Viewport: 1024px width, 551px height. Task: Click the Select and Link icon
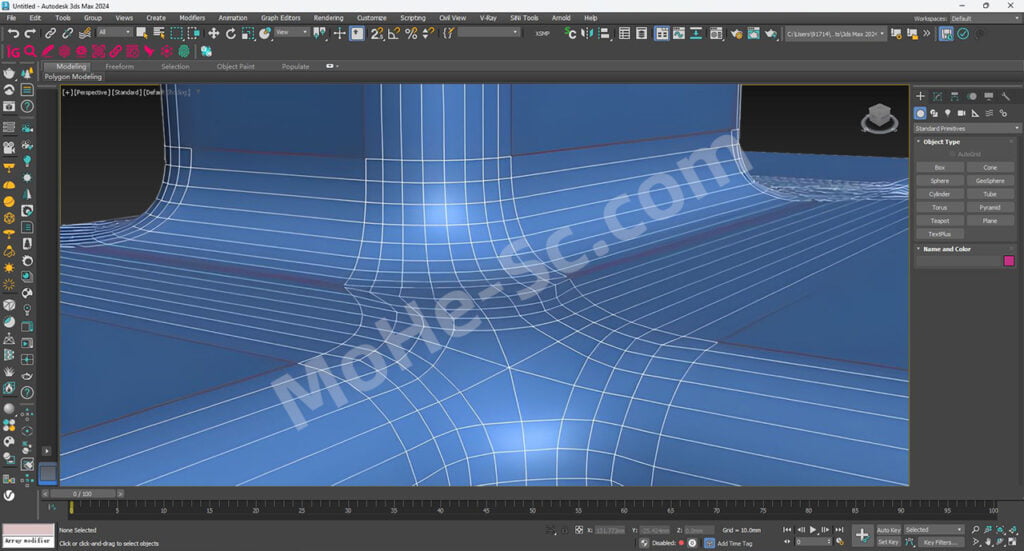50,33
